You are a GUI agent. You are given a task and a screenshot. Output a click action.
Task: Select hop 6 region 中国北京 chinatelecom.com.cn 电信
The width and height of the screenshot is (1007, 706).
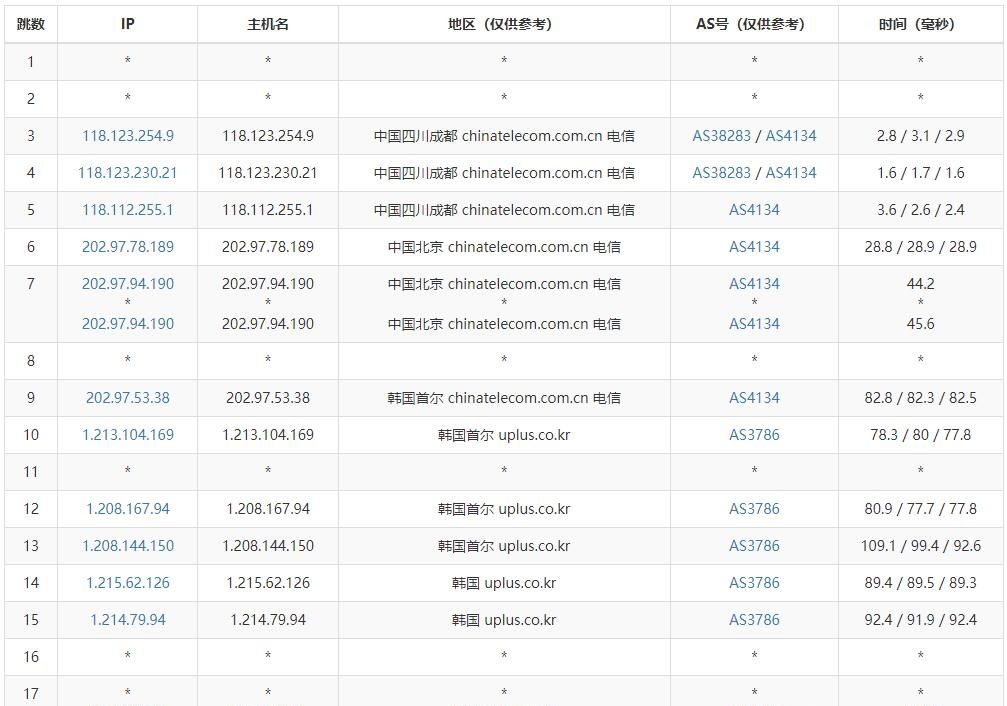(504, 247)
